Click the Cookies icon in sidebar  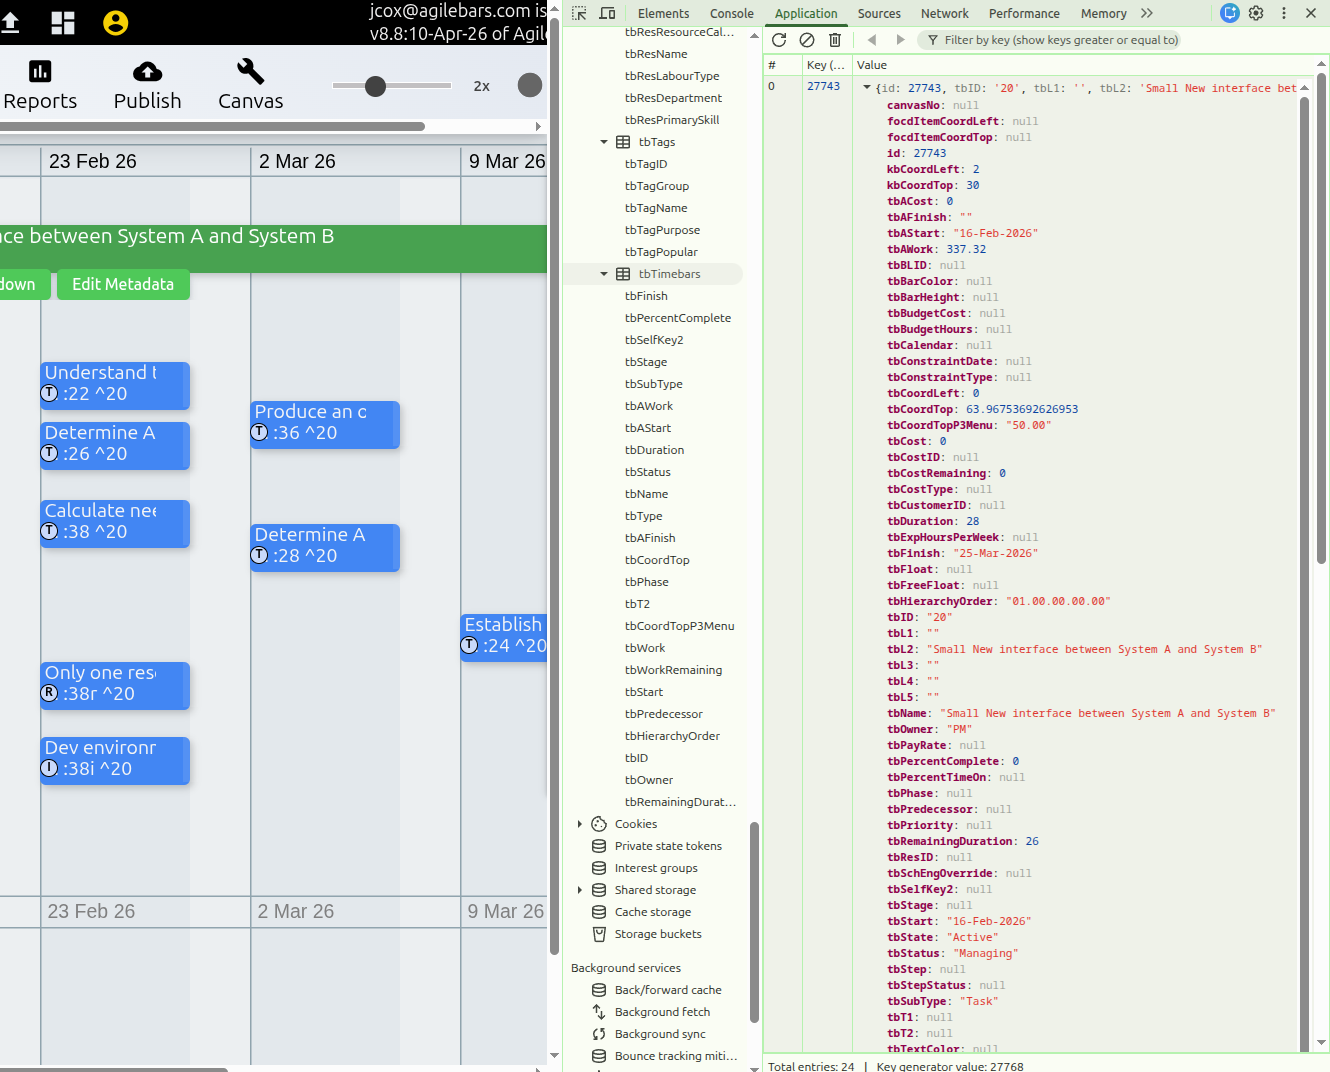coord(599,824)
